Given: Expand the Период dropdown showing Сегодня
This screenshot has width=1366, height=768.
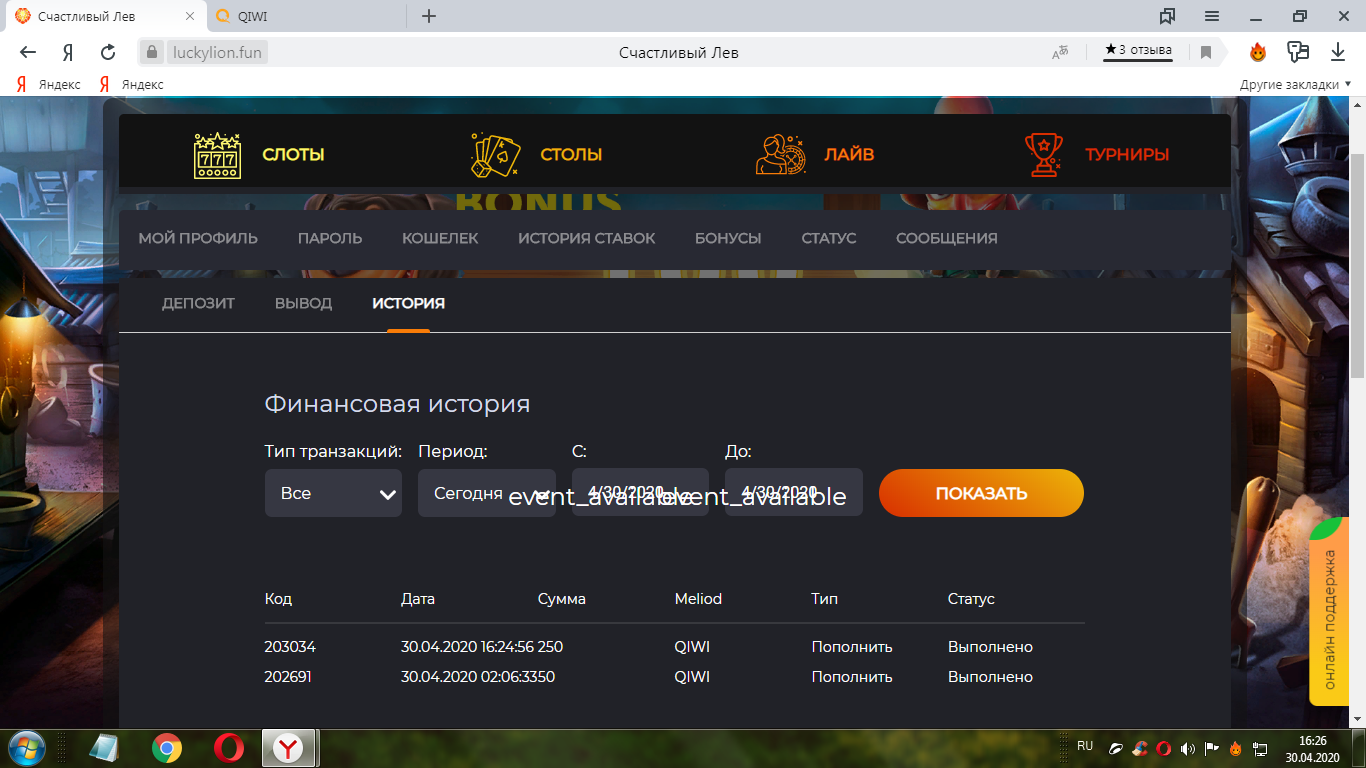Looking at the screenshot, I should tap(487, 493).
